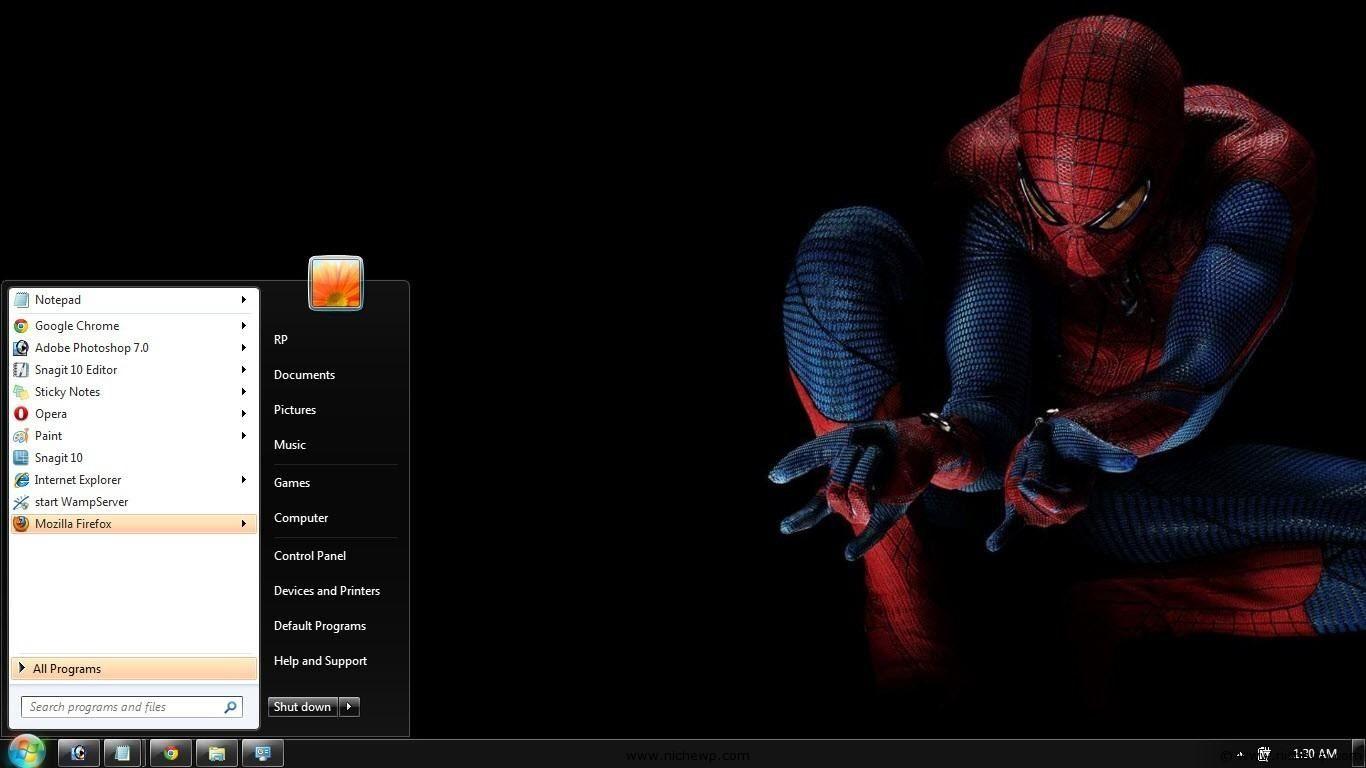Click the 1:30 AM clock
The width and height of the screenshot is (1366, 768).
tap(1314, 754)
